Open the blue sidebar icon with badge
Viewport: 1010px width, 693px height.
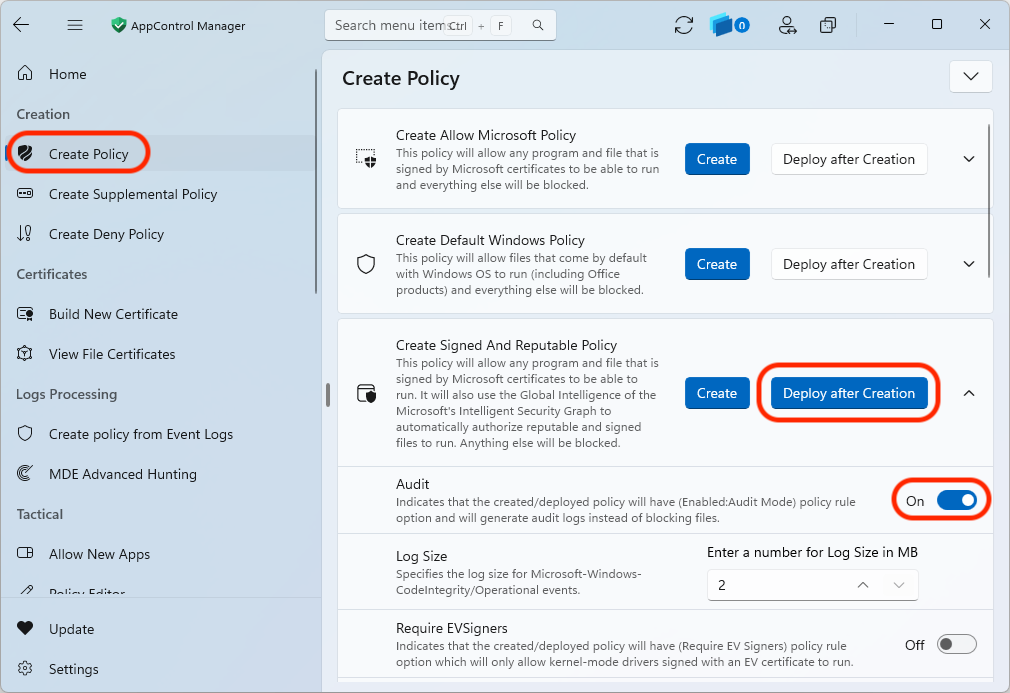coord(729,25)
